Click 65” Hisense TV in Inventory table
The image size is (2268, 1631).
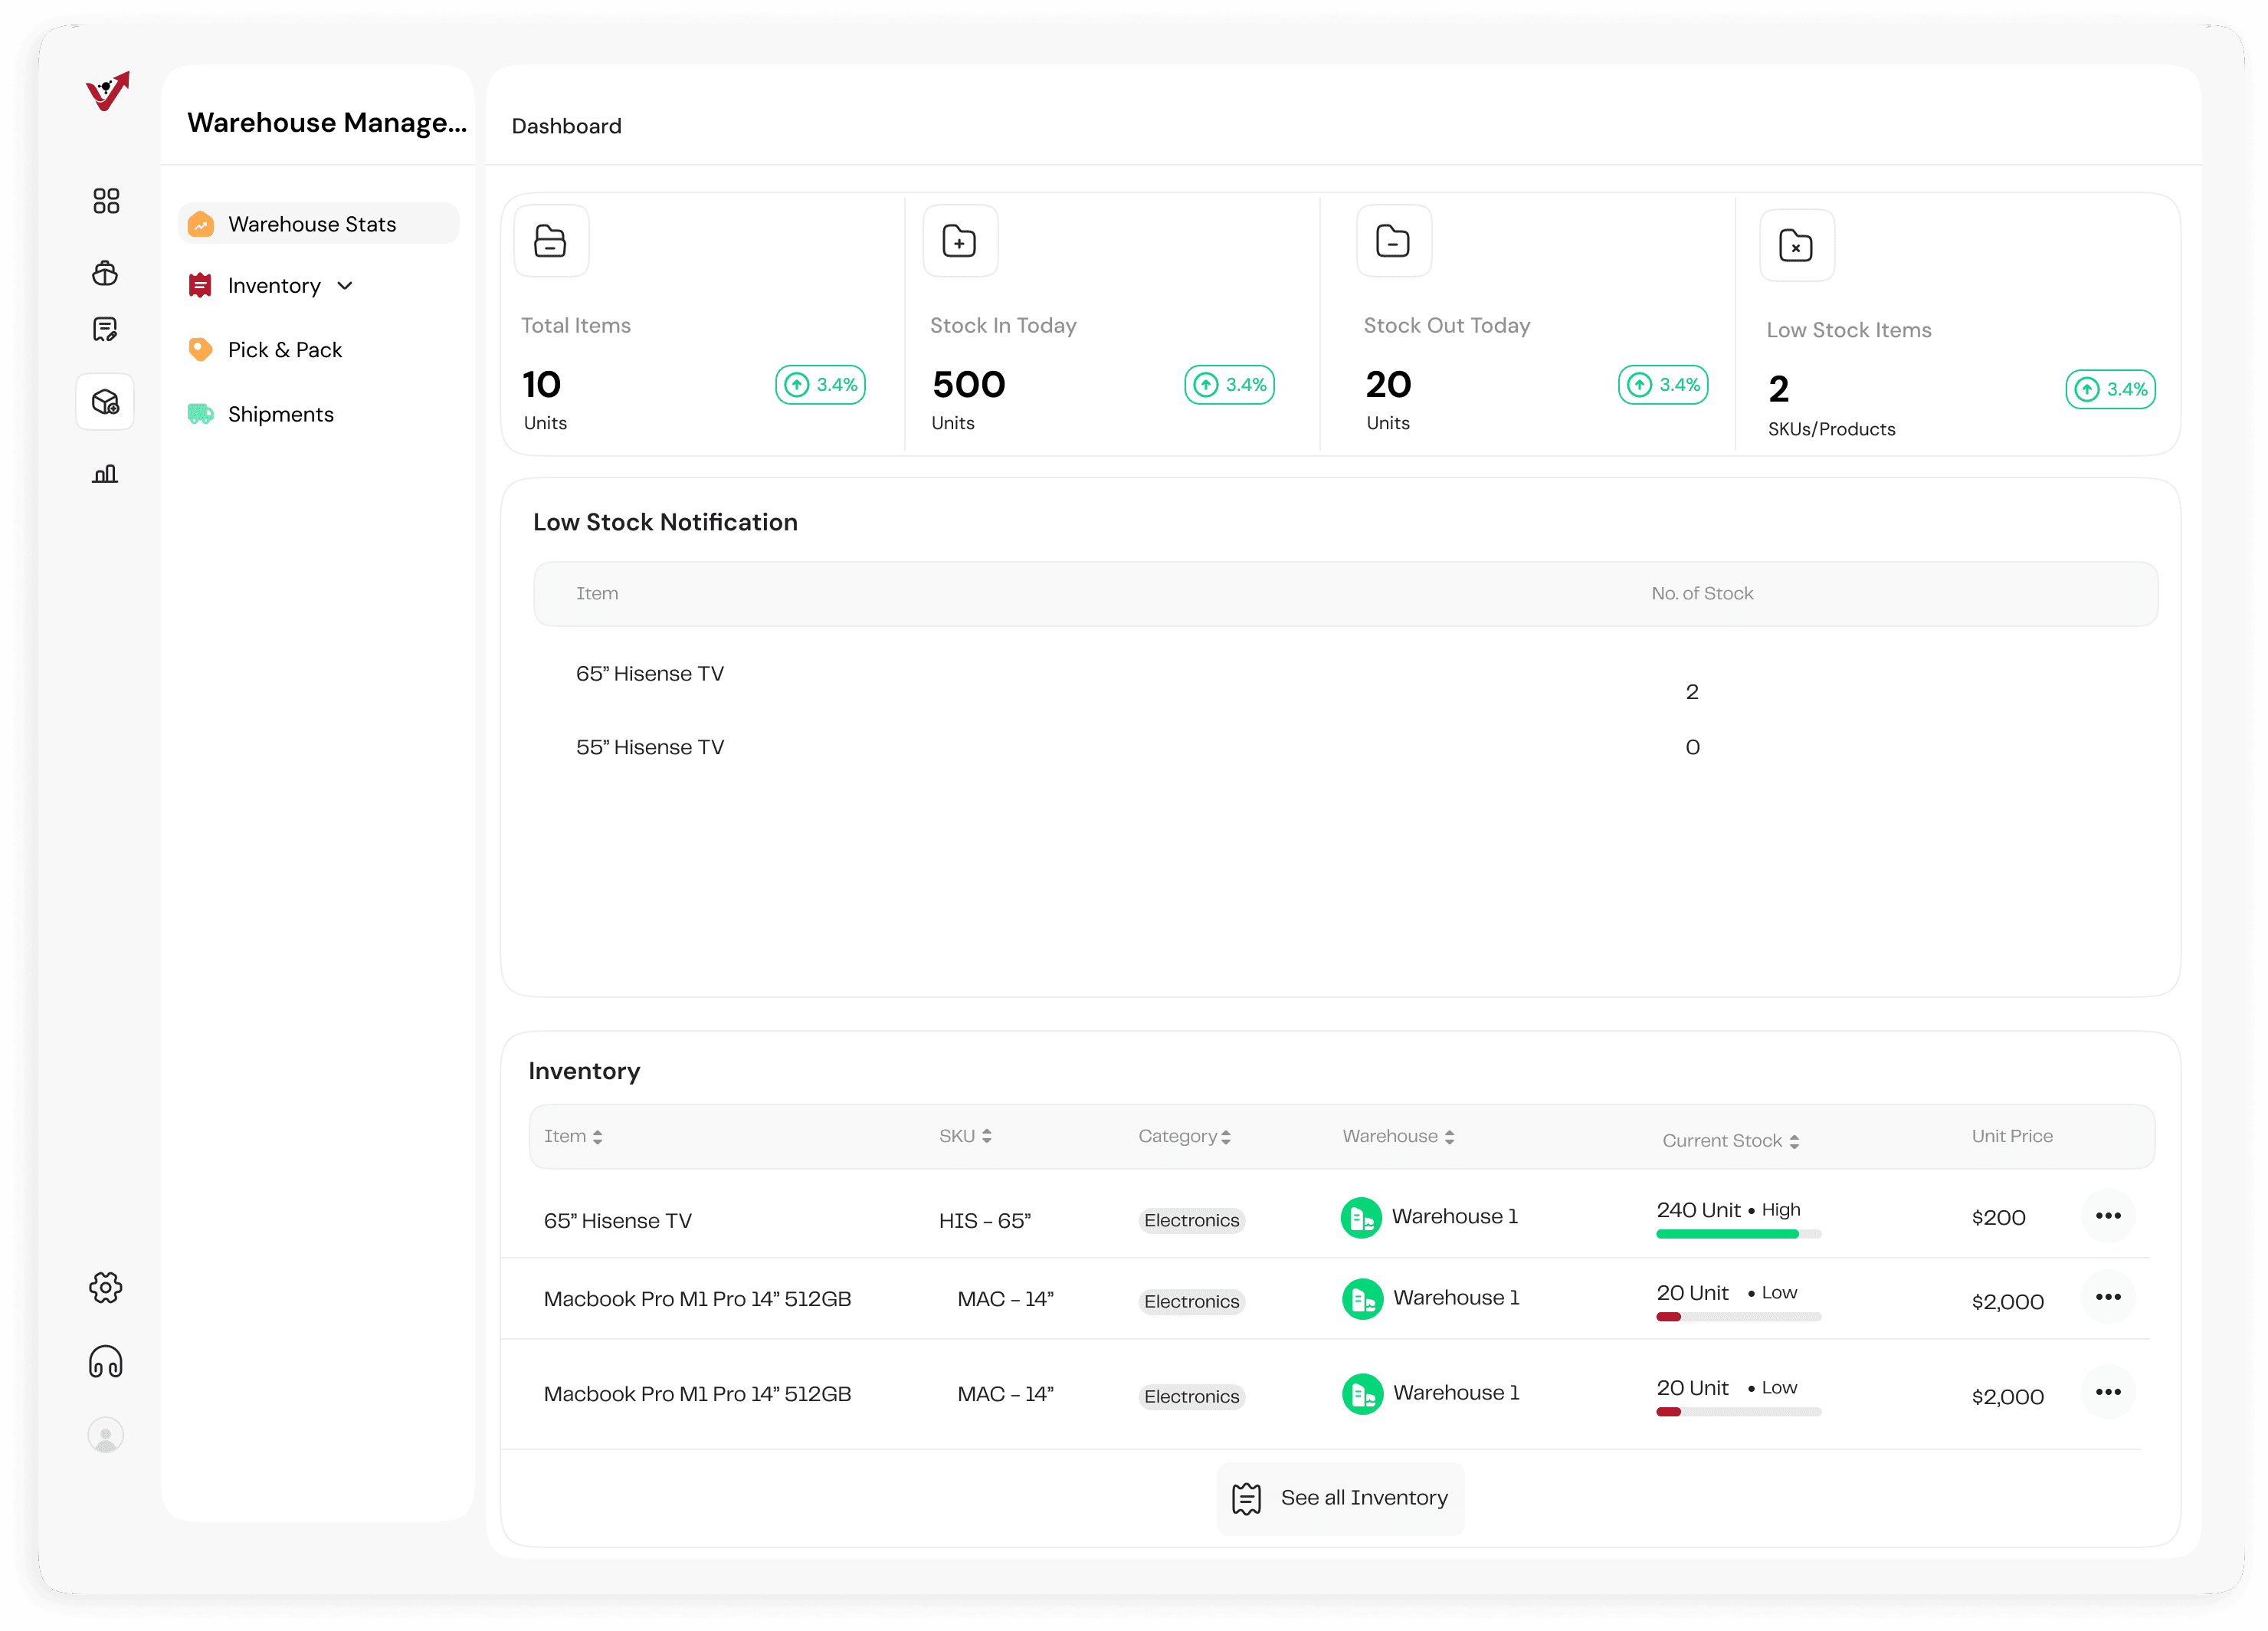[x=618, y=1221]
